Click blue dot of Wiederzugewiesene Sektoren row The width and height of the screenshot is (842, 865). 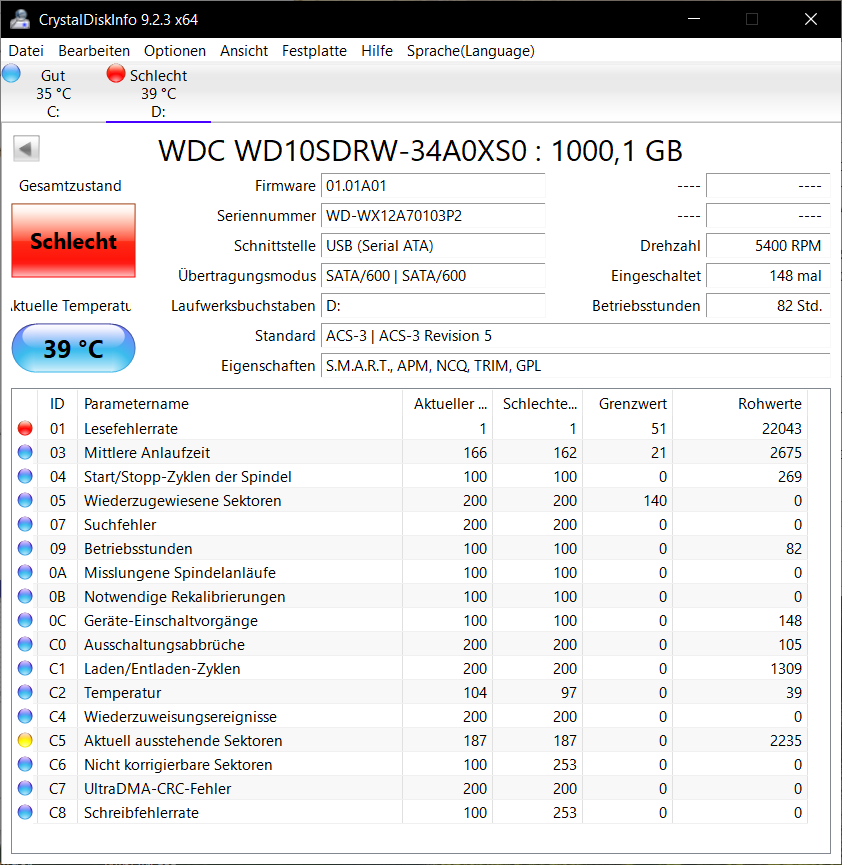pyautogui.click(x=25, y=500)
